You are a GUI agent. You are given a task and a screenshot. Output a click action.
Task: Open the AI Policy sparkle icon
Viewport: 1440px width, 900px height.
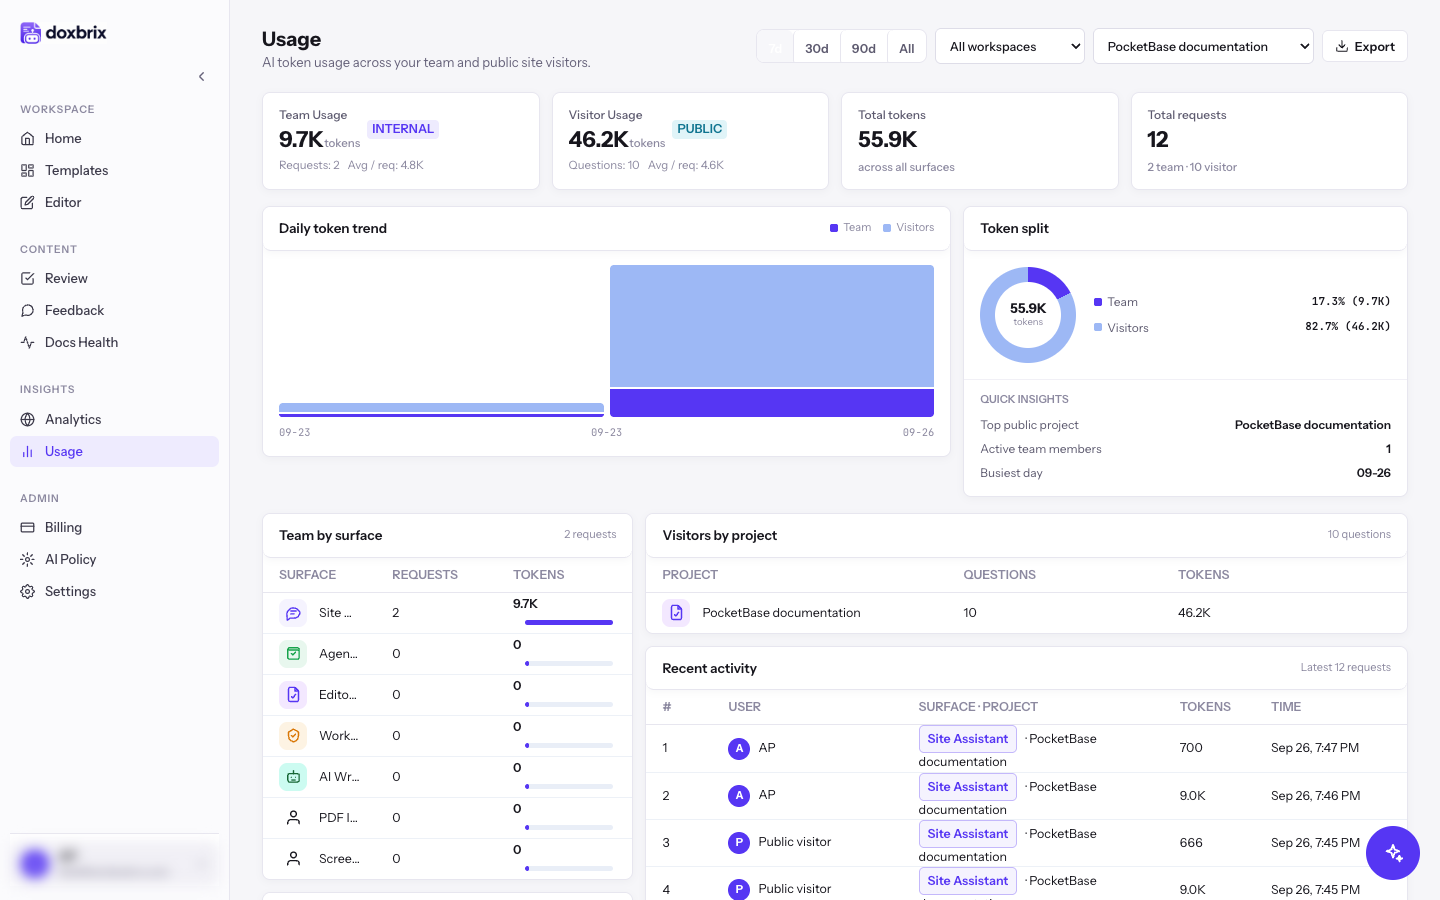click(x=27, y=560)
